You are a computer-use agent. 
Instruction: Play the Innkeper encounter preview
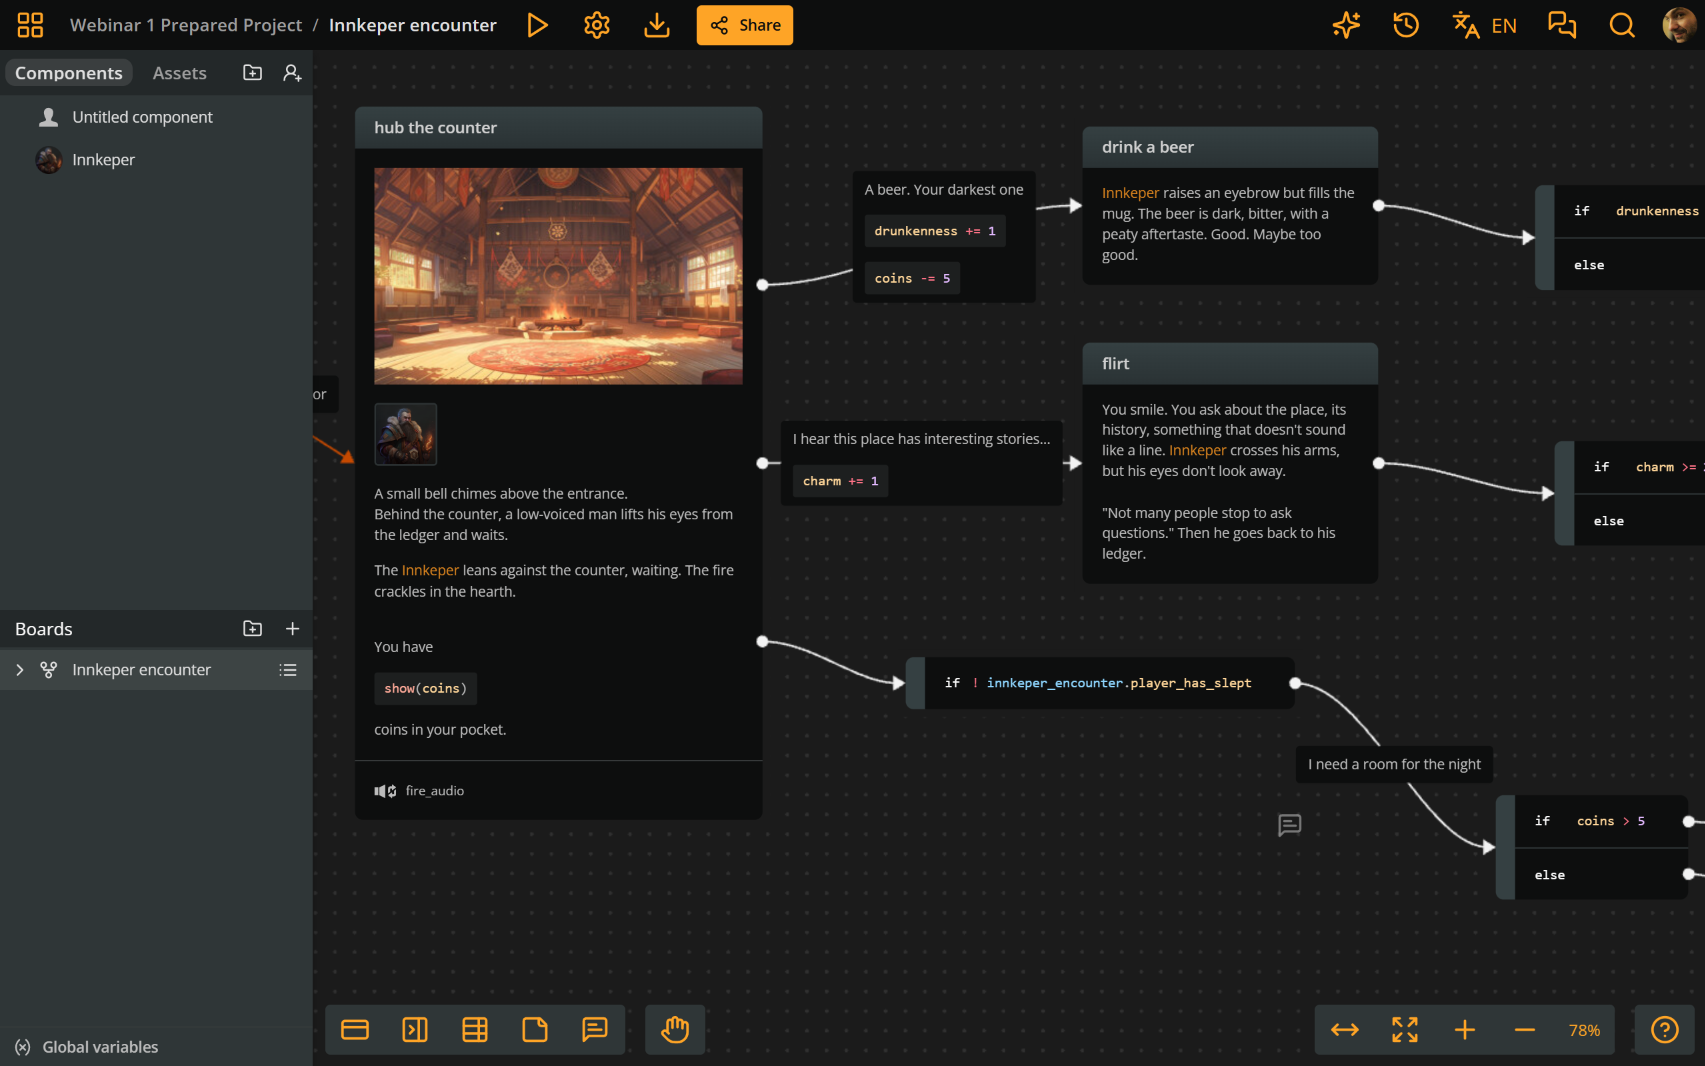click(x=537, y=25)
